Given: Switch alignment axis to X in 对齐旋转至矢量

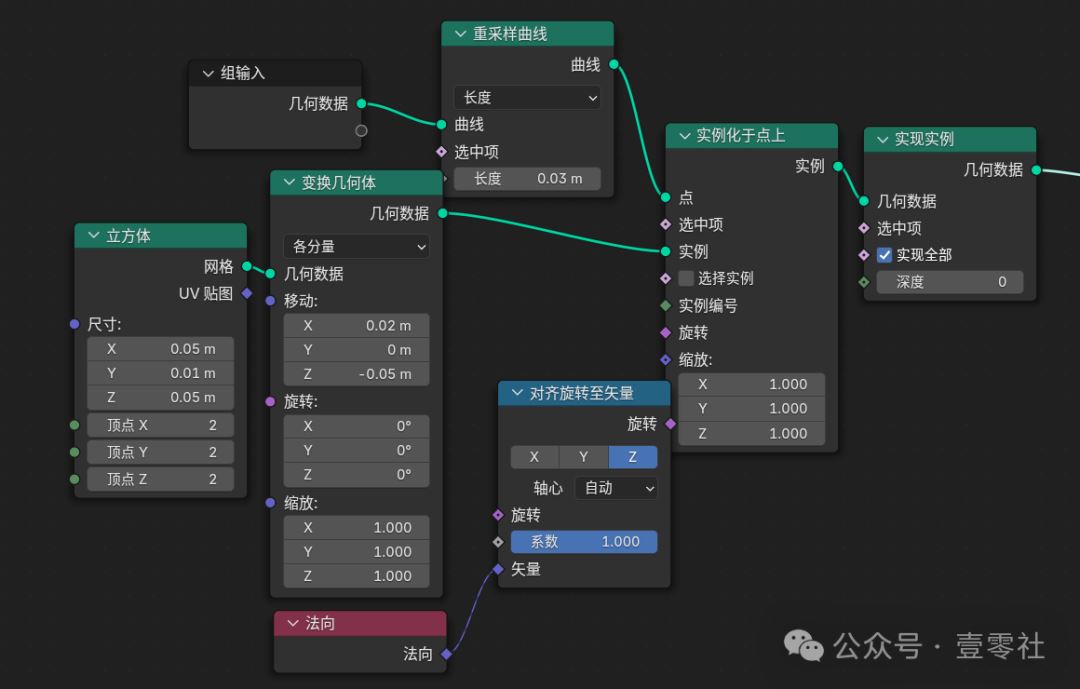Looking at the screenshot, I should 535,457.
